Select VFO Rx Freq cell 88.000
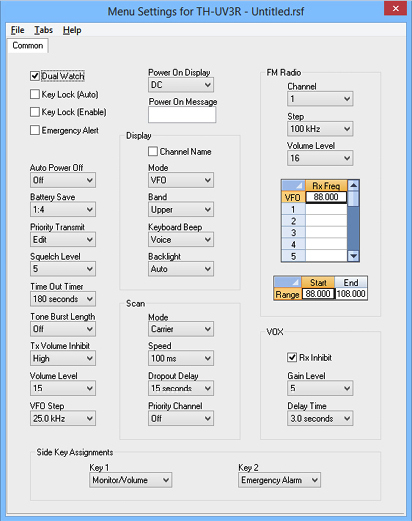Viewport: 412px width, 521px height. [326, 197]
